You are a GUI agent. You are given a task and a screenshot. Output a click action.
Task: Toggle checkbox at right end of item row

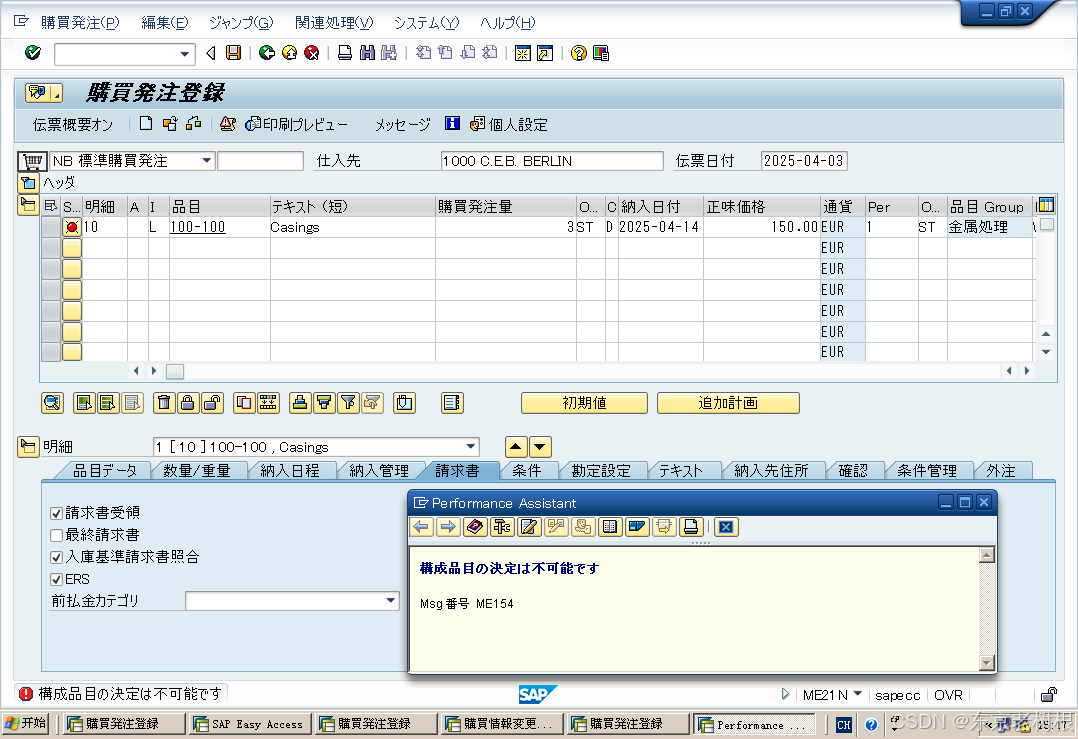point(1047,224)
